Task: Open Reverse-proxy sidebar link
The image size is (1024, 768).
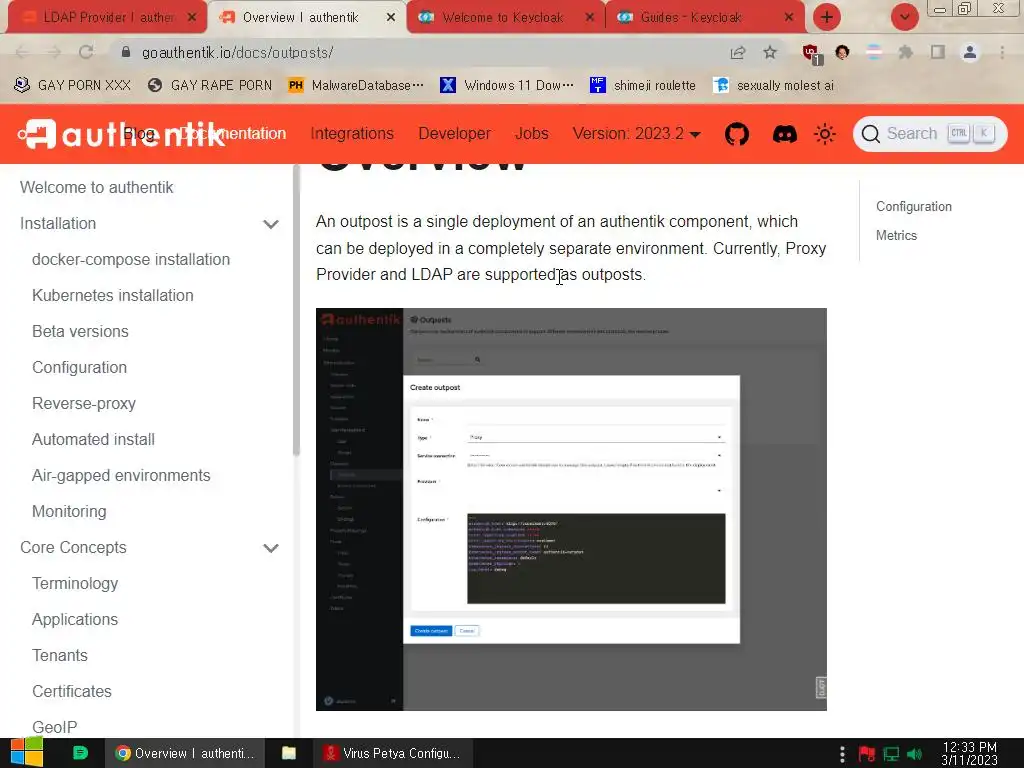Action: coord(84,404)
